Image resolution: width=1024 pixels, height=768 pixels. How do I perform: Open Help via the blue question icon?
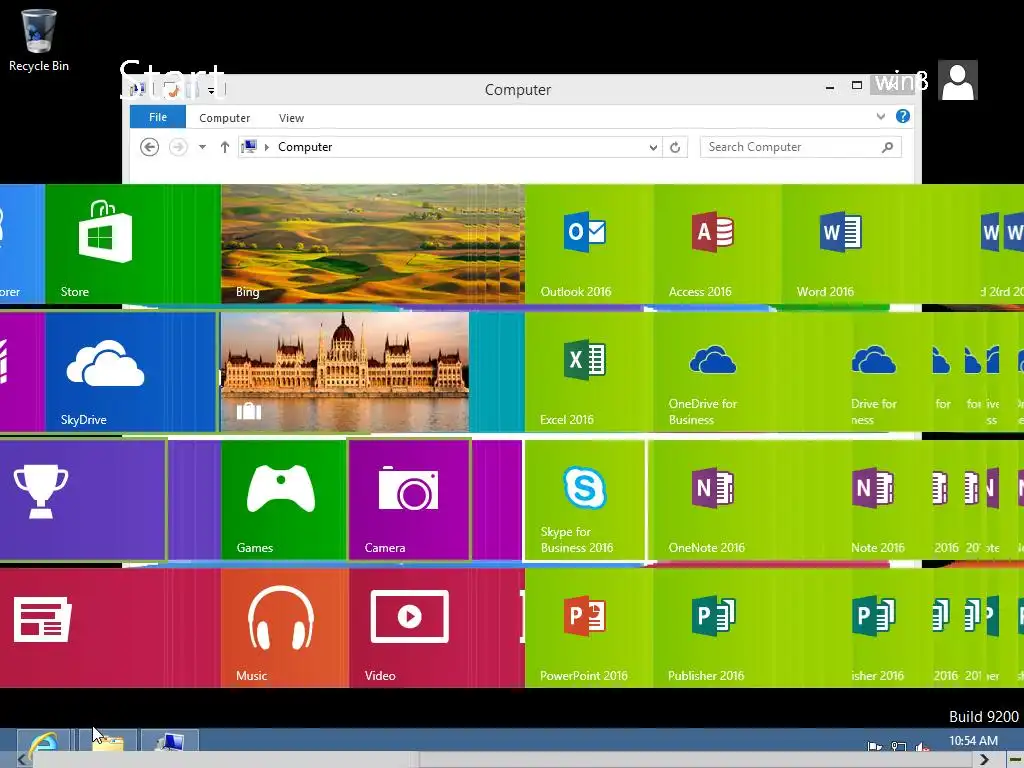click(903, 116)
